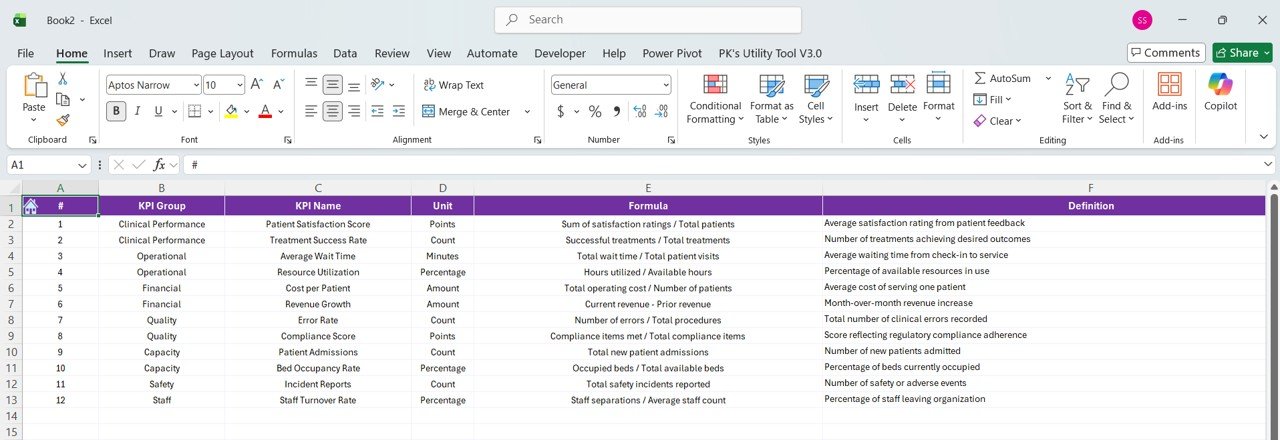Apply the Accounting dollar number format
Image resolution: width=1280 pixels, height=440 pixels.
click(x=561, y=111)
